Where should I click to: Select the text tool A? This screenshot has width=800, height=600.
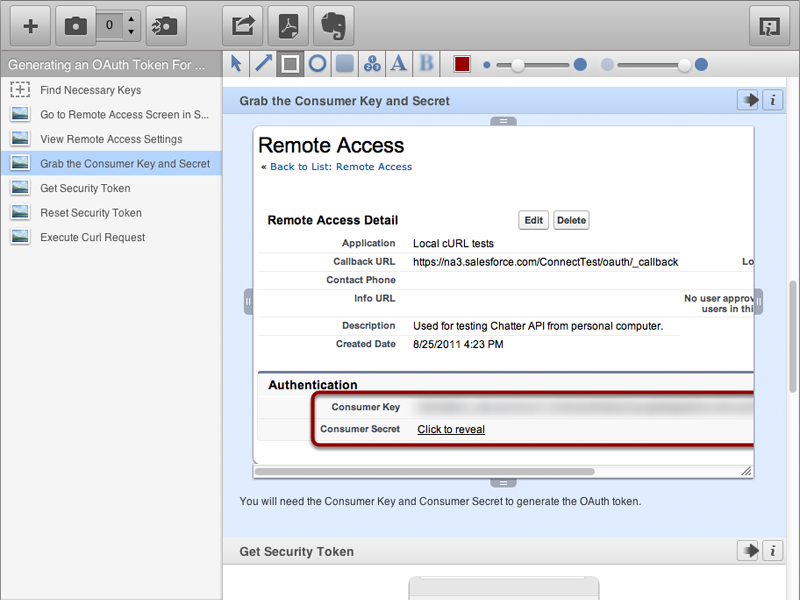click(398, 64)
